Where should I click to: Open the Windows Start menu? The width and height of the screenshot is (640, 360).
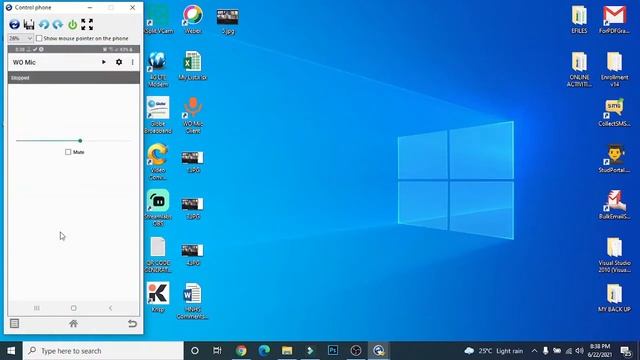click(x=11, y=351)
